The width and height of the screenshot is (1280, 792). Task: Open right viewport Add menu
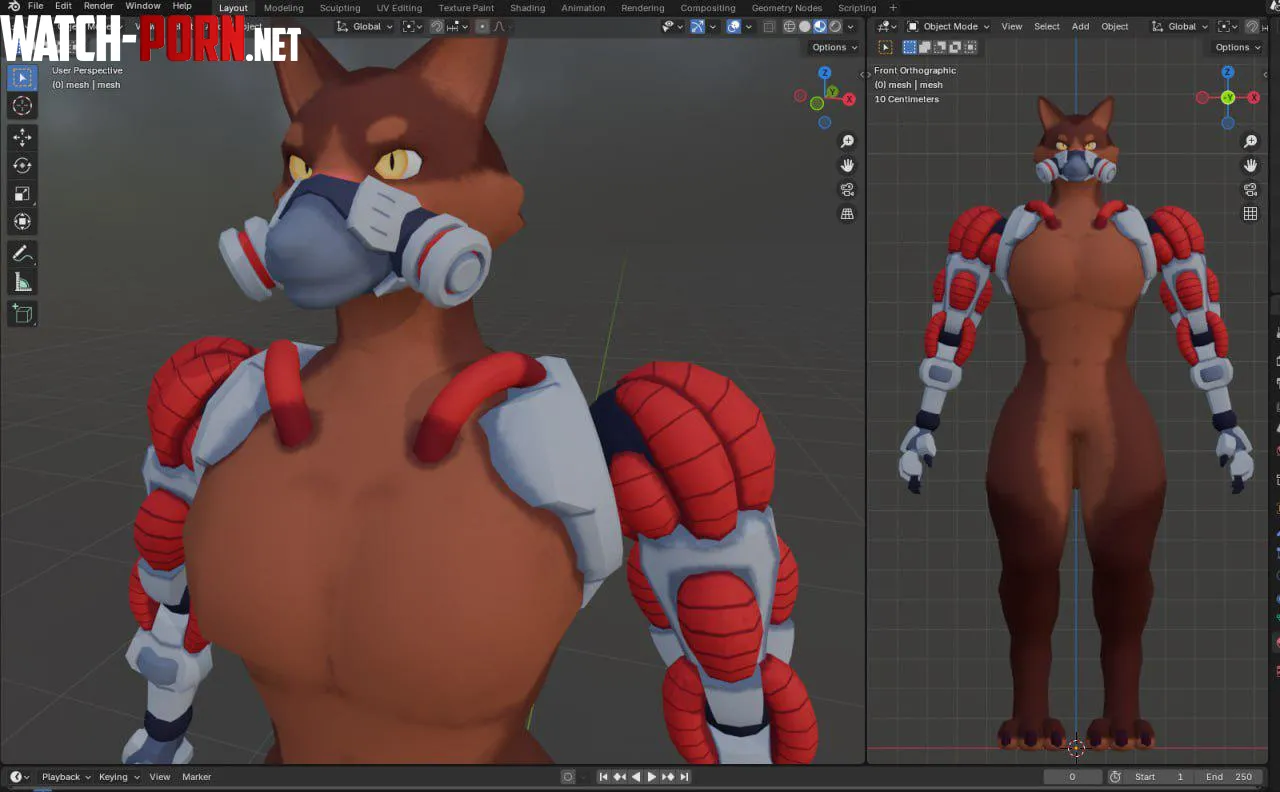click(1081, 27)
